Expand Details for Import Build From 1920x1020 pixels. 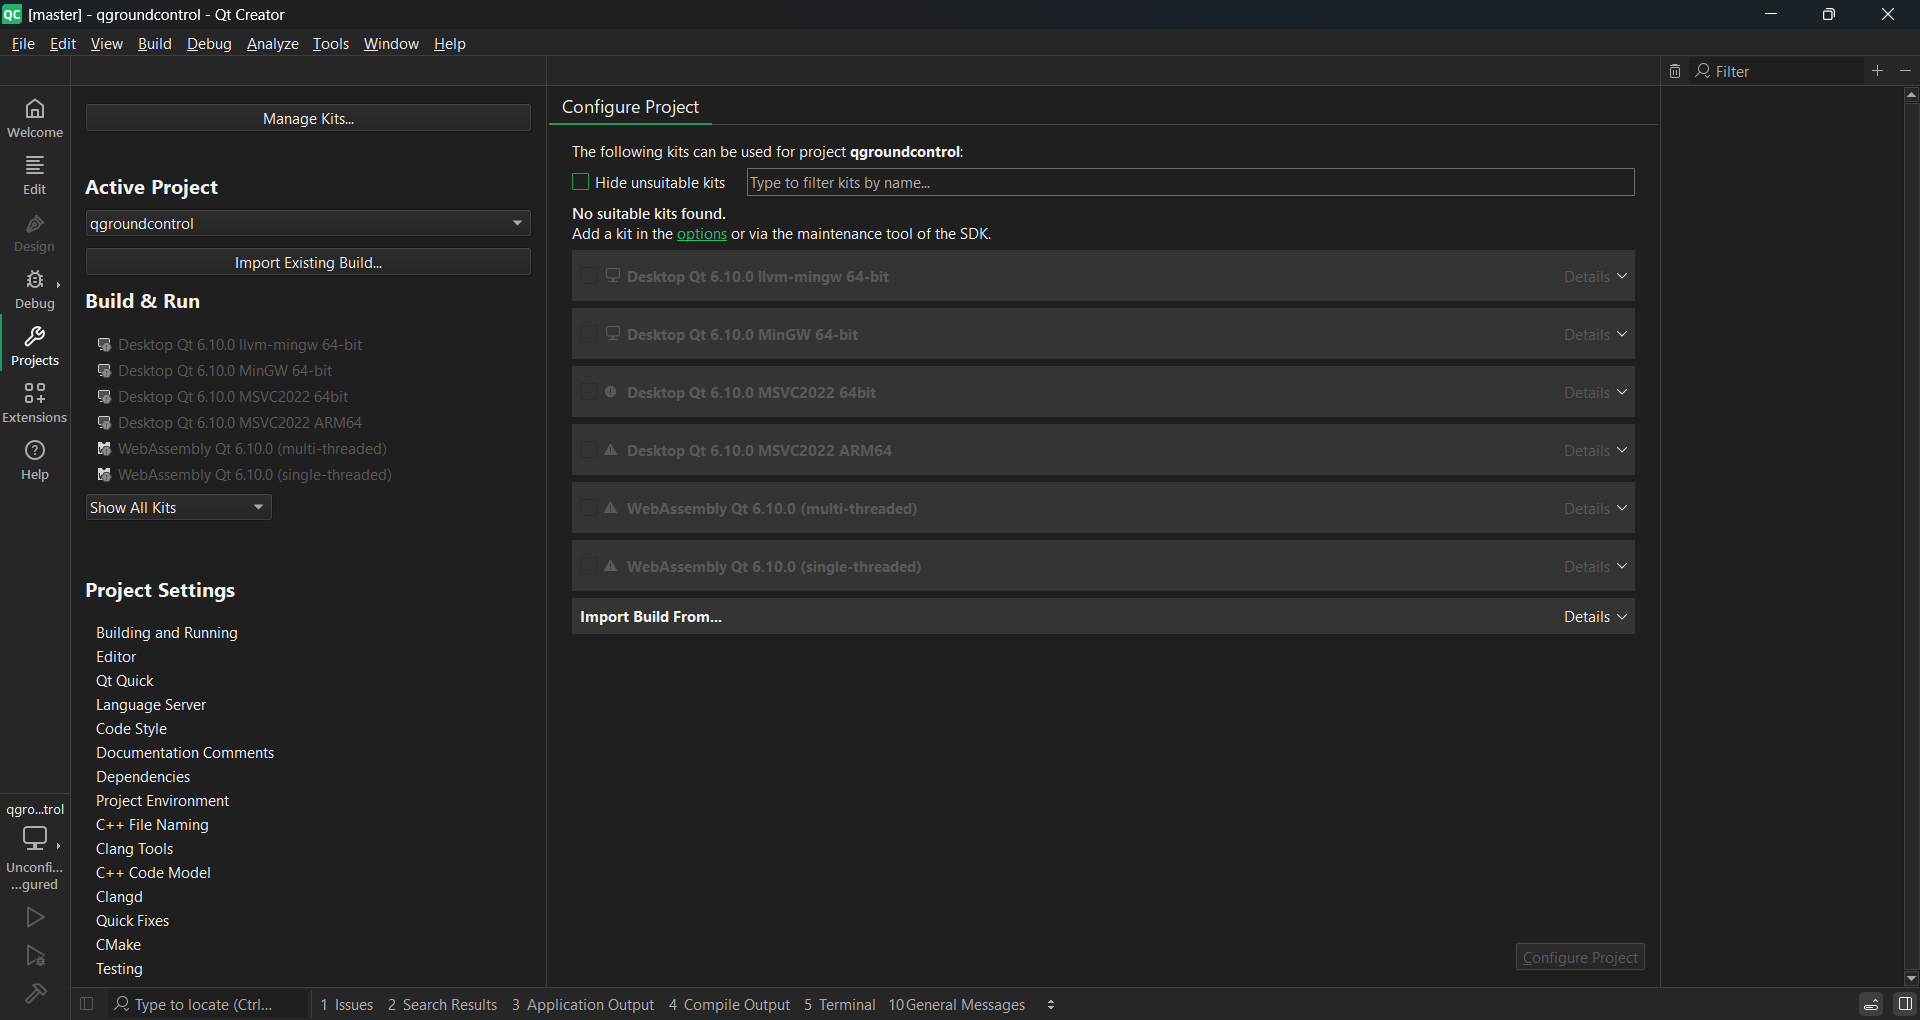(x=1596, y=617)
